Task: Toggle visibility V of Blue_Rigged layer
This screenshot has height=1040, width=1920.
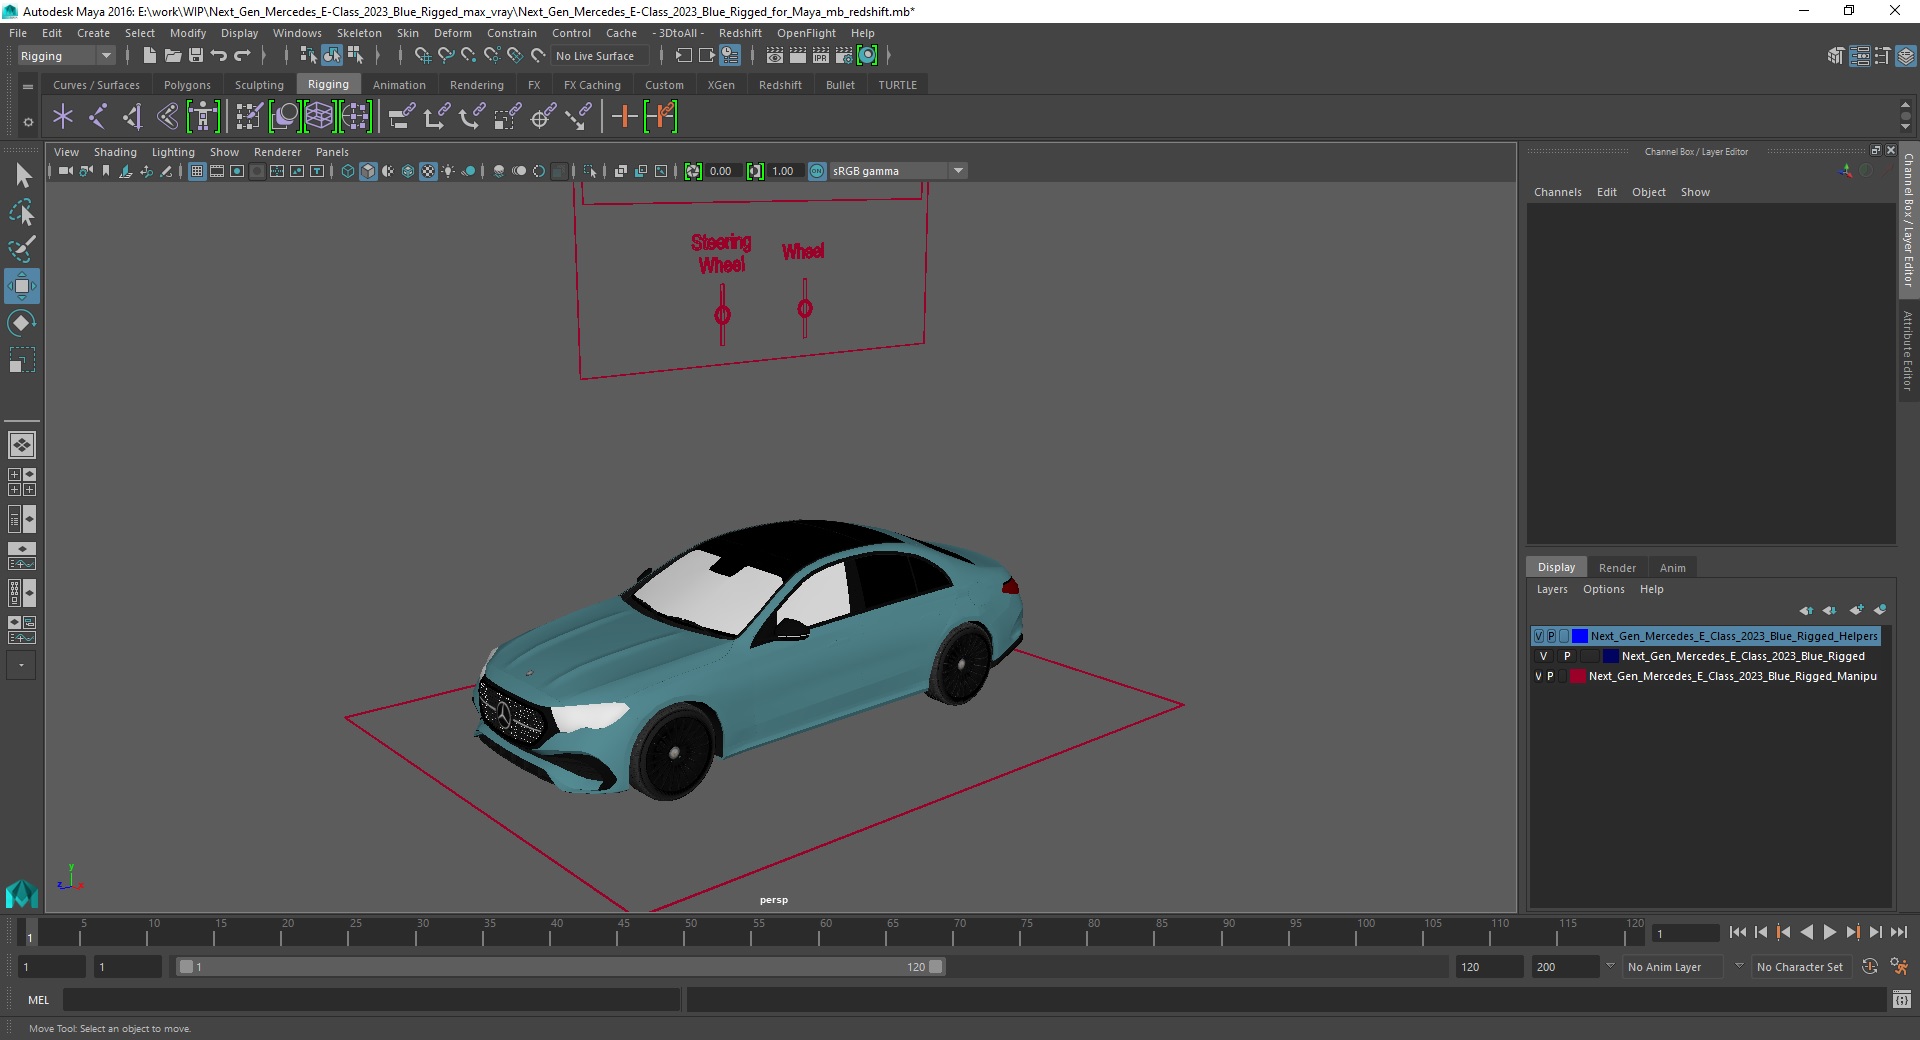Action: tap(1543, 656)
